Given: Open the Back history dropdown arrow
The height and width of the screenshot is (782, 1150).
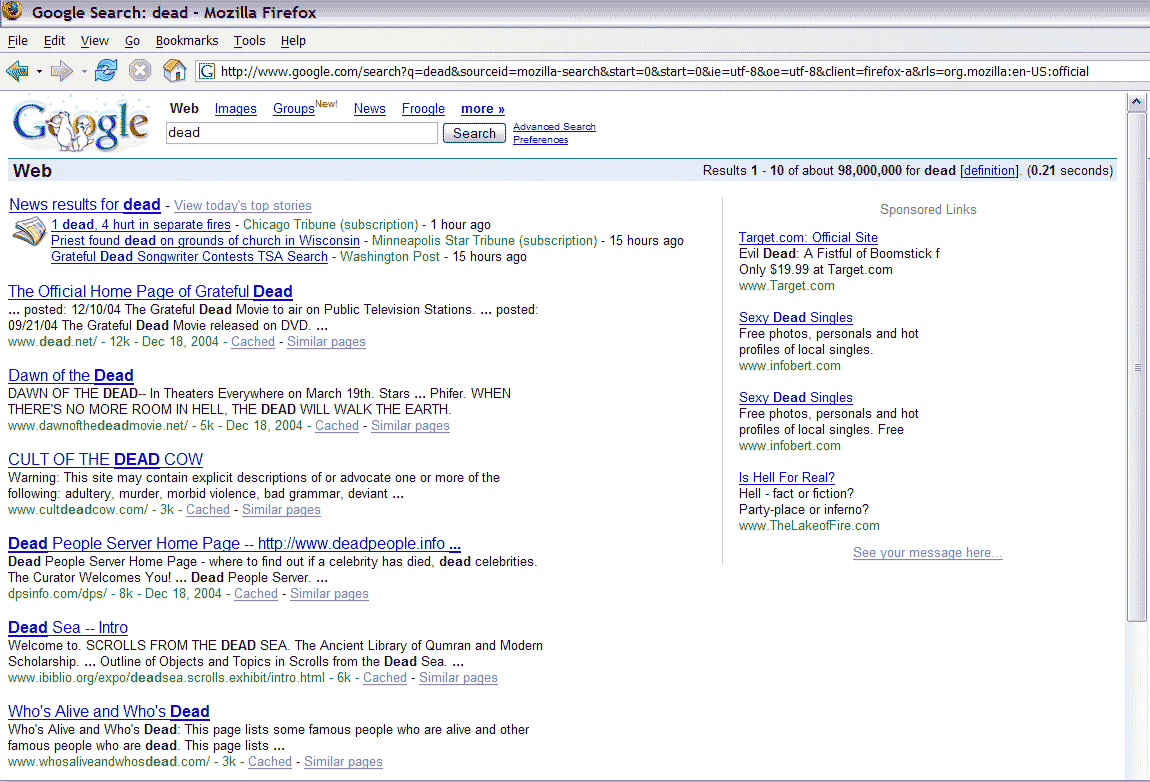Looking at the screenshot, I should (40, 72).
